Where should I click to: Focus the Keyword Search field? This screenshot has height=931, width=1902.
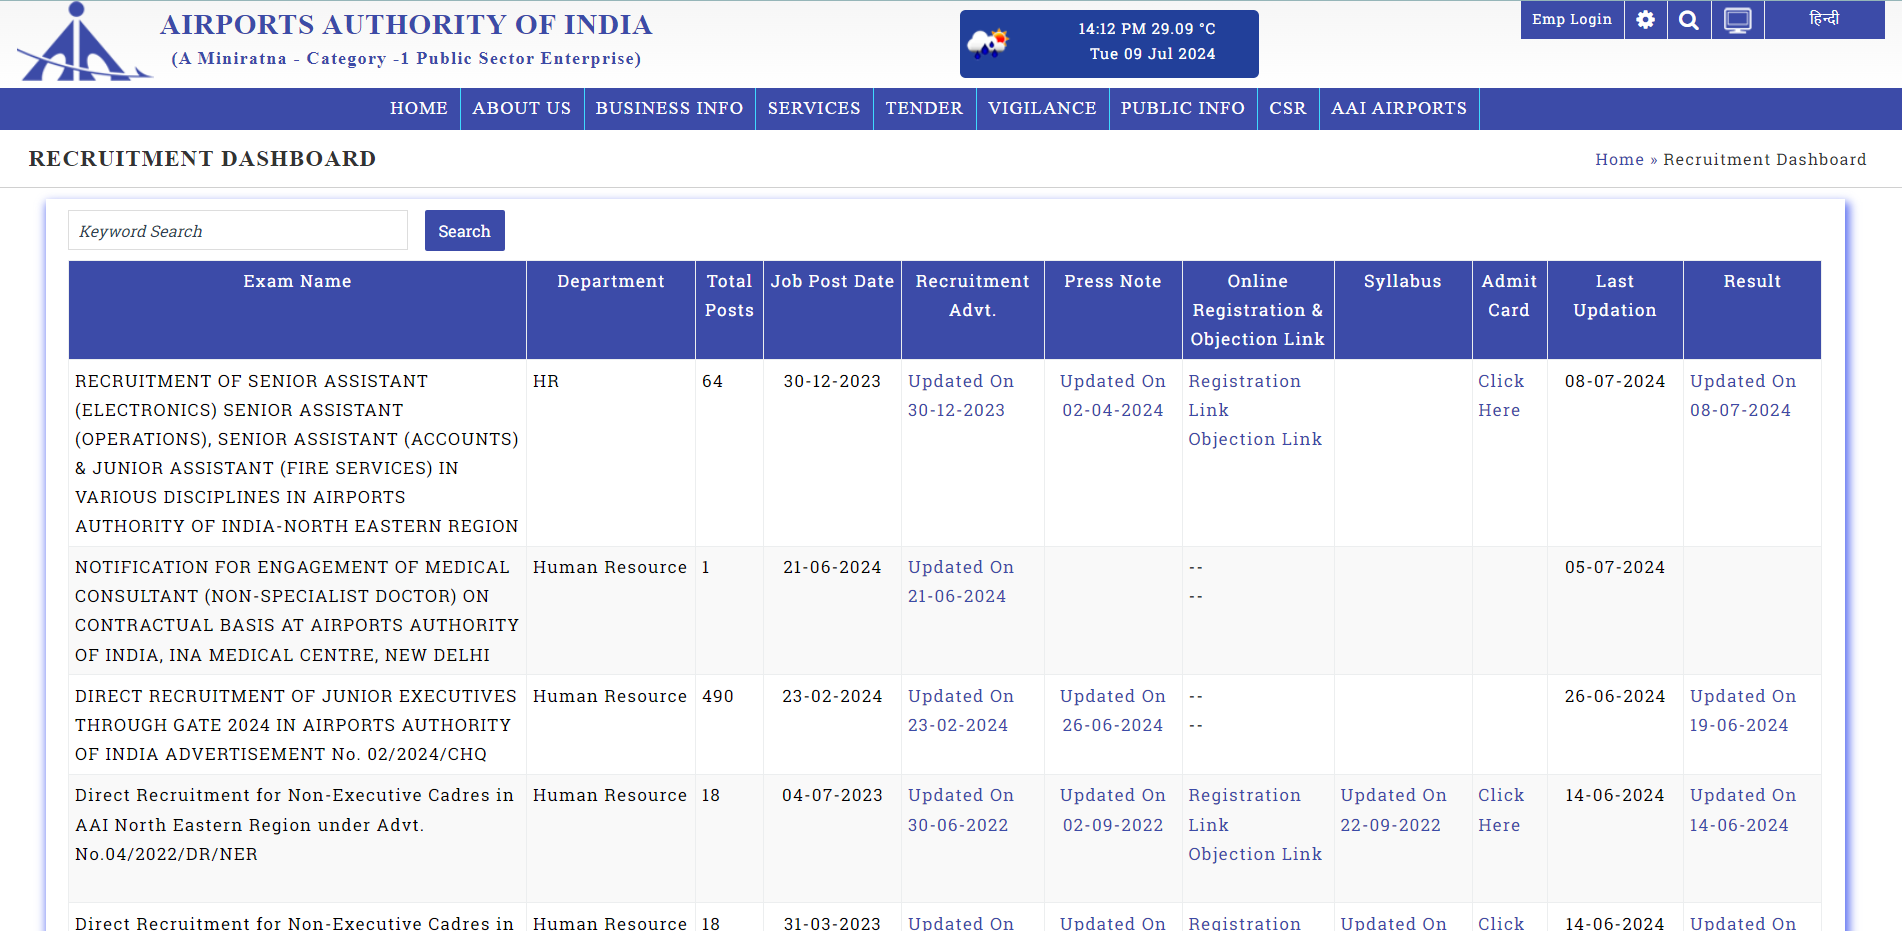238,231
